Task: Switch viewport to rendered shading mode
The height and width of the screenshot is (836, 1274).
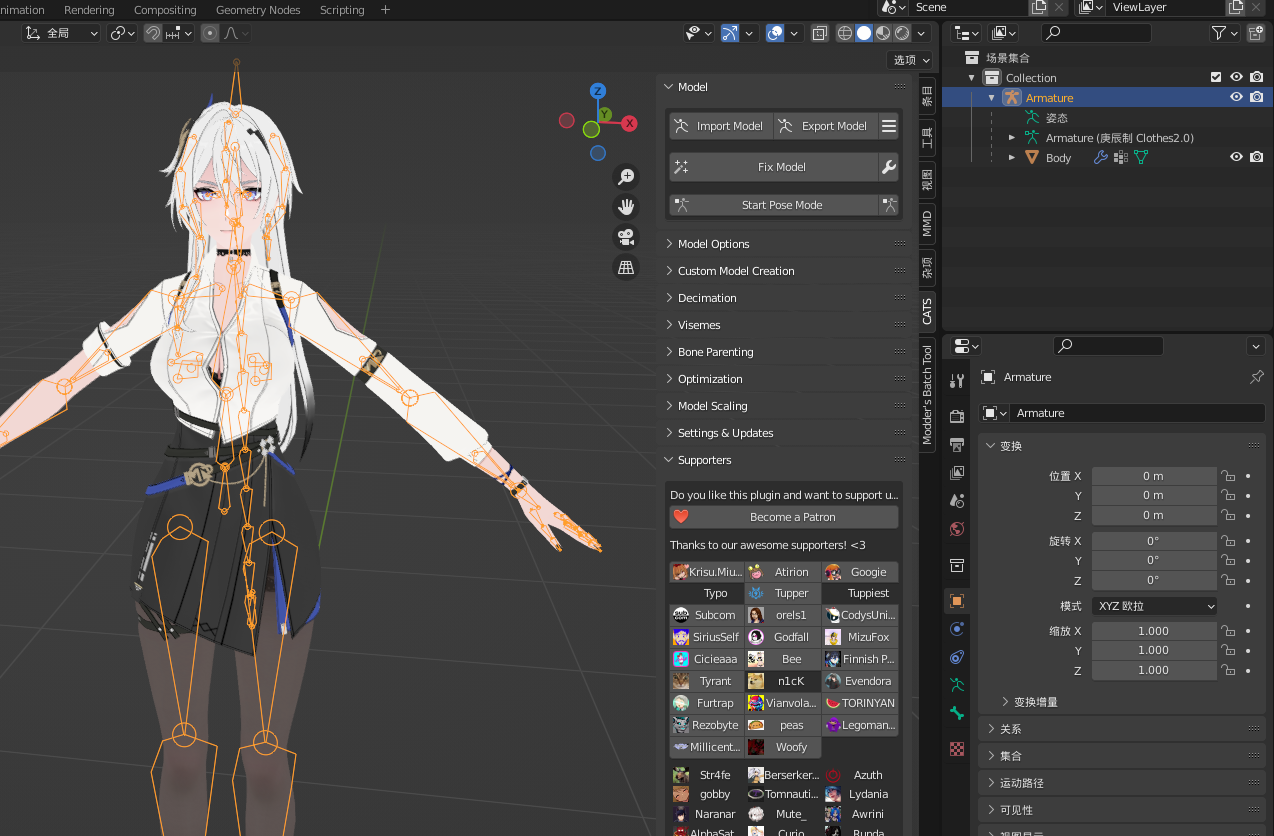Action: click(901, 33)
